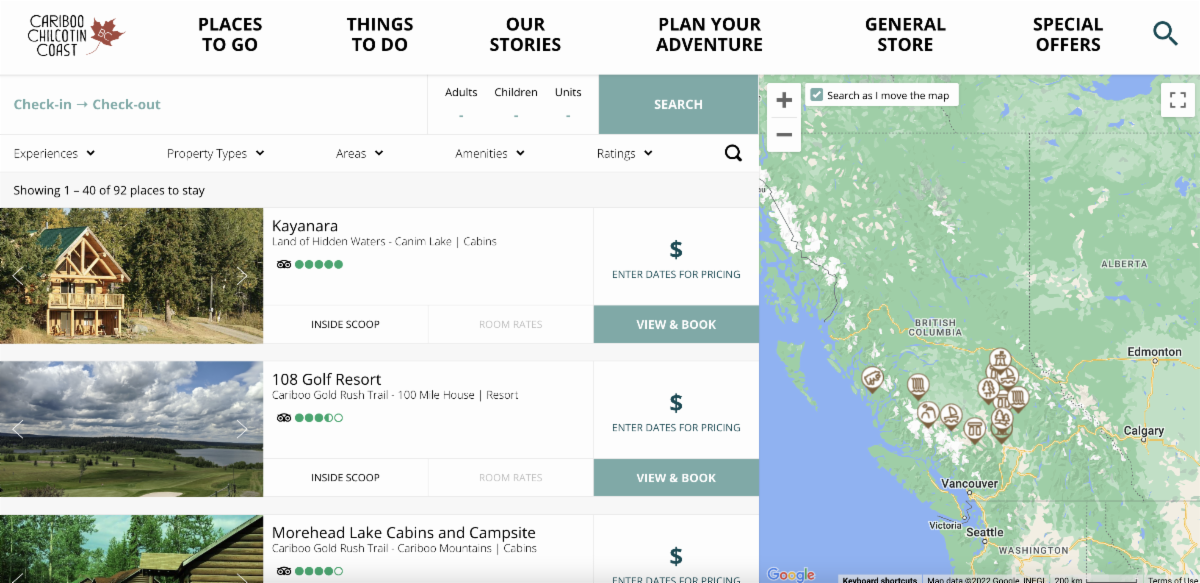
Task: Click the Check-in → Check-out date field
Action: point(87,104)
